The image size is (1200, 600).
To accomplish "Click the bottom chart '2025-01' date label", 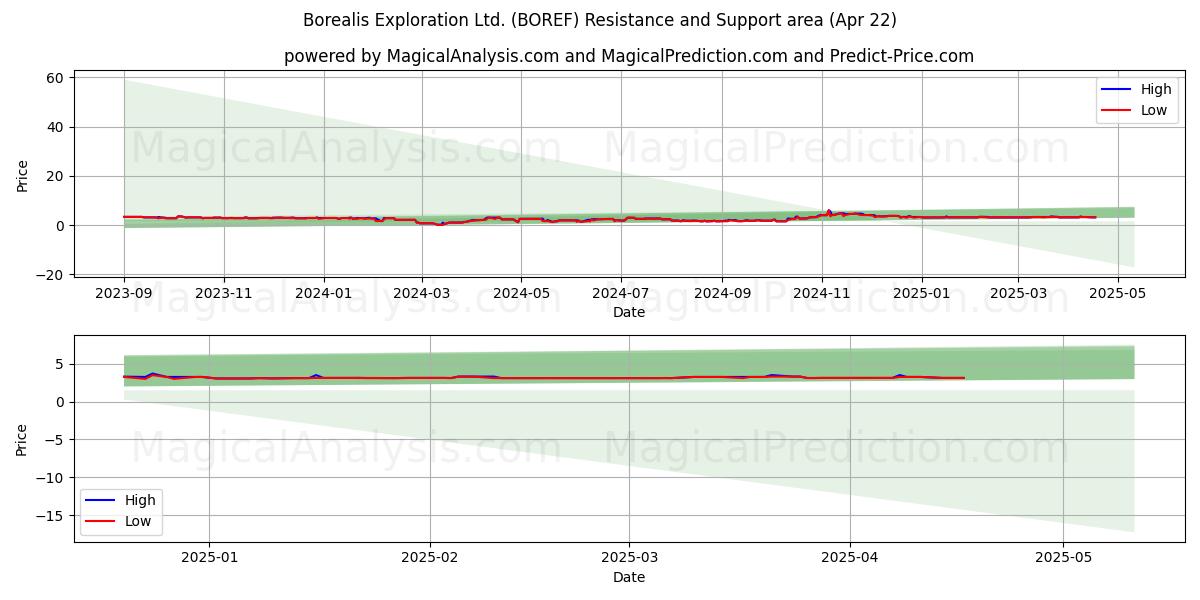I will 209,559.
